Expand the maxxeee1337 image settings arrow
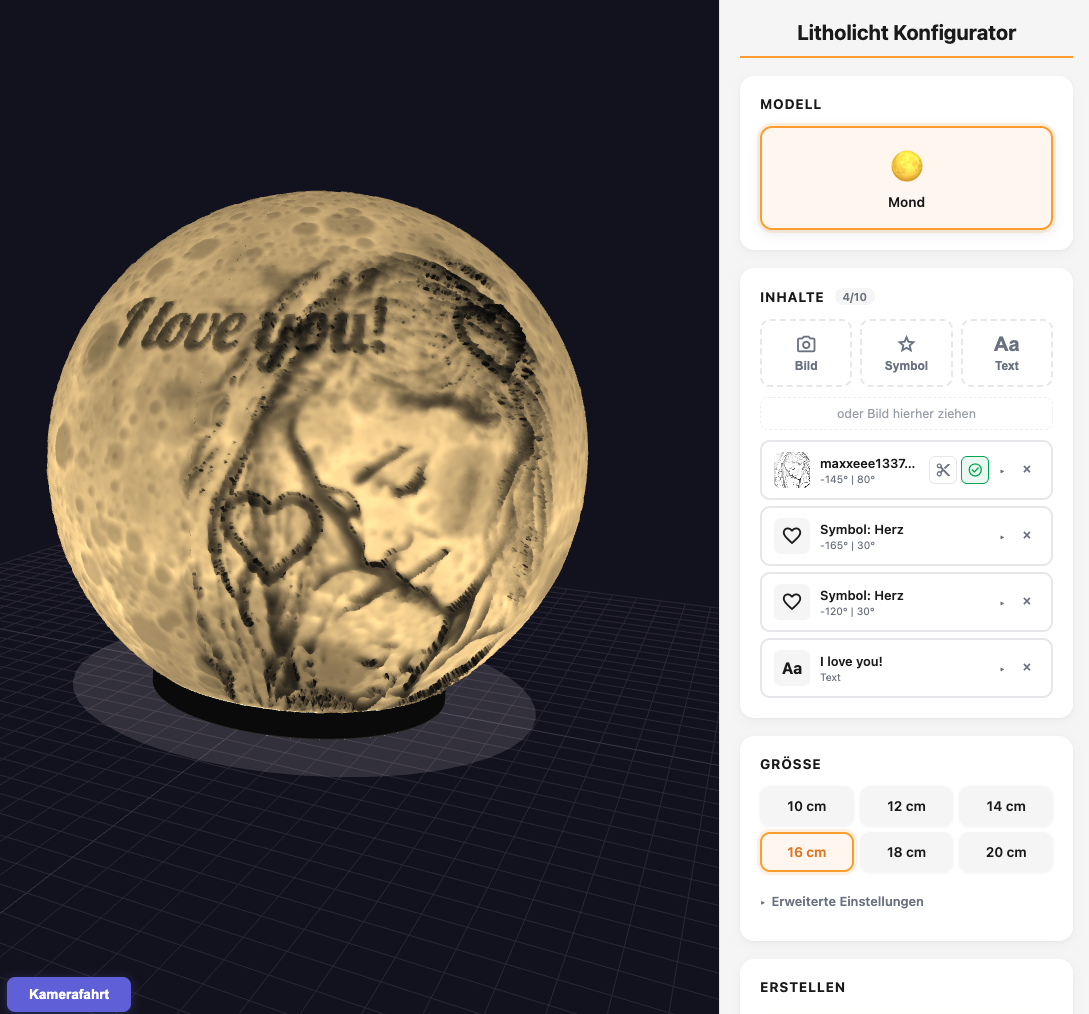1089x1014 pixels. point(1001,471)
